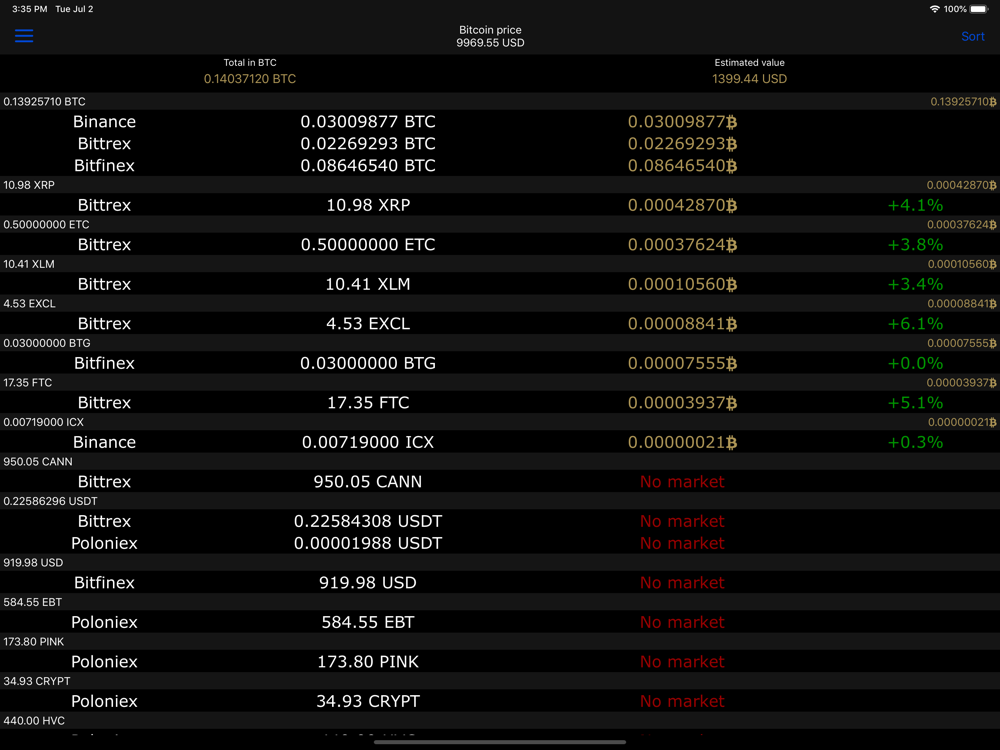Tap the +6.1% change for EXCL

click(915, 323)
